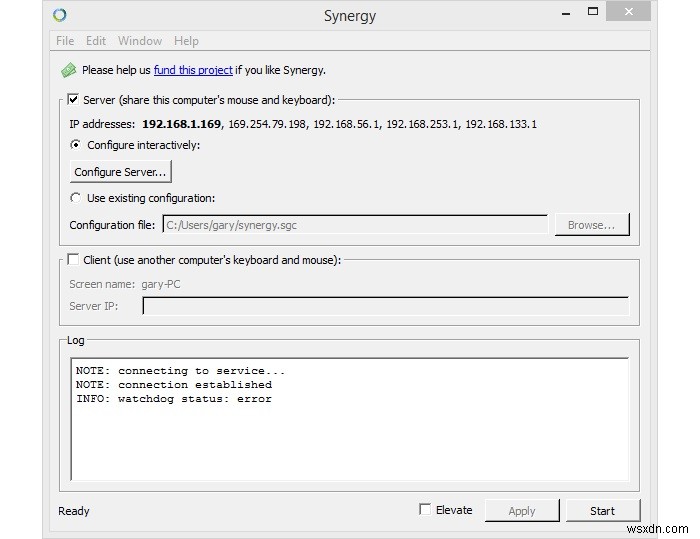The height and width of the screenshot is (539, 700).
Task: Open the File menu
Action: pyautogui.click(x=65, y=41)
